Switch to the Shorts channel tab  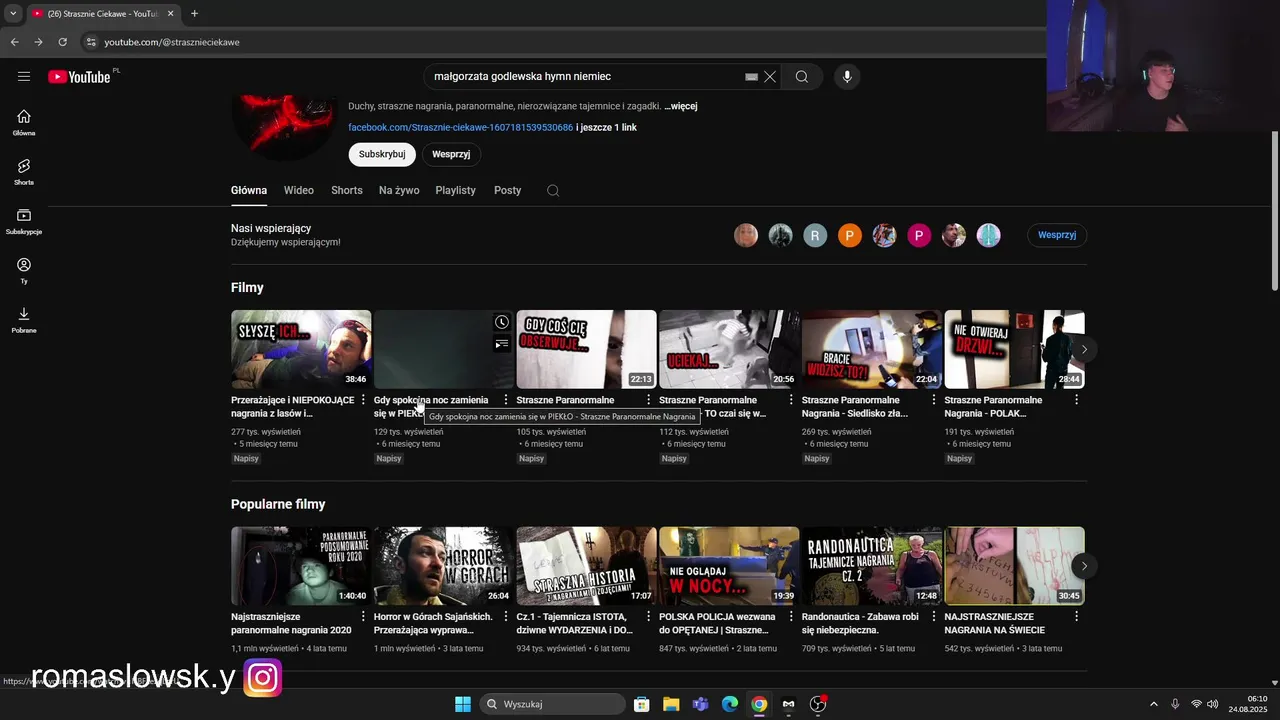[x=347, y=190]
